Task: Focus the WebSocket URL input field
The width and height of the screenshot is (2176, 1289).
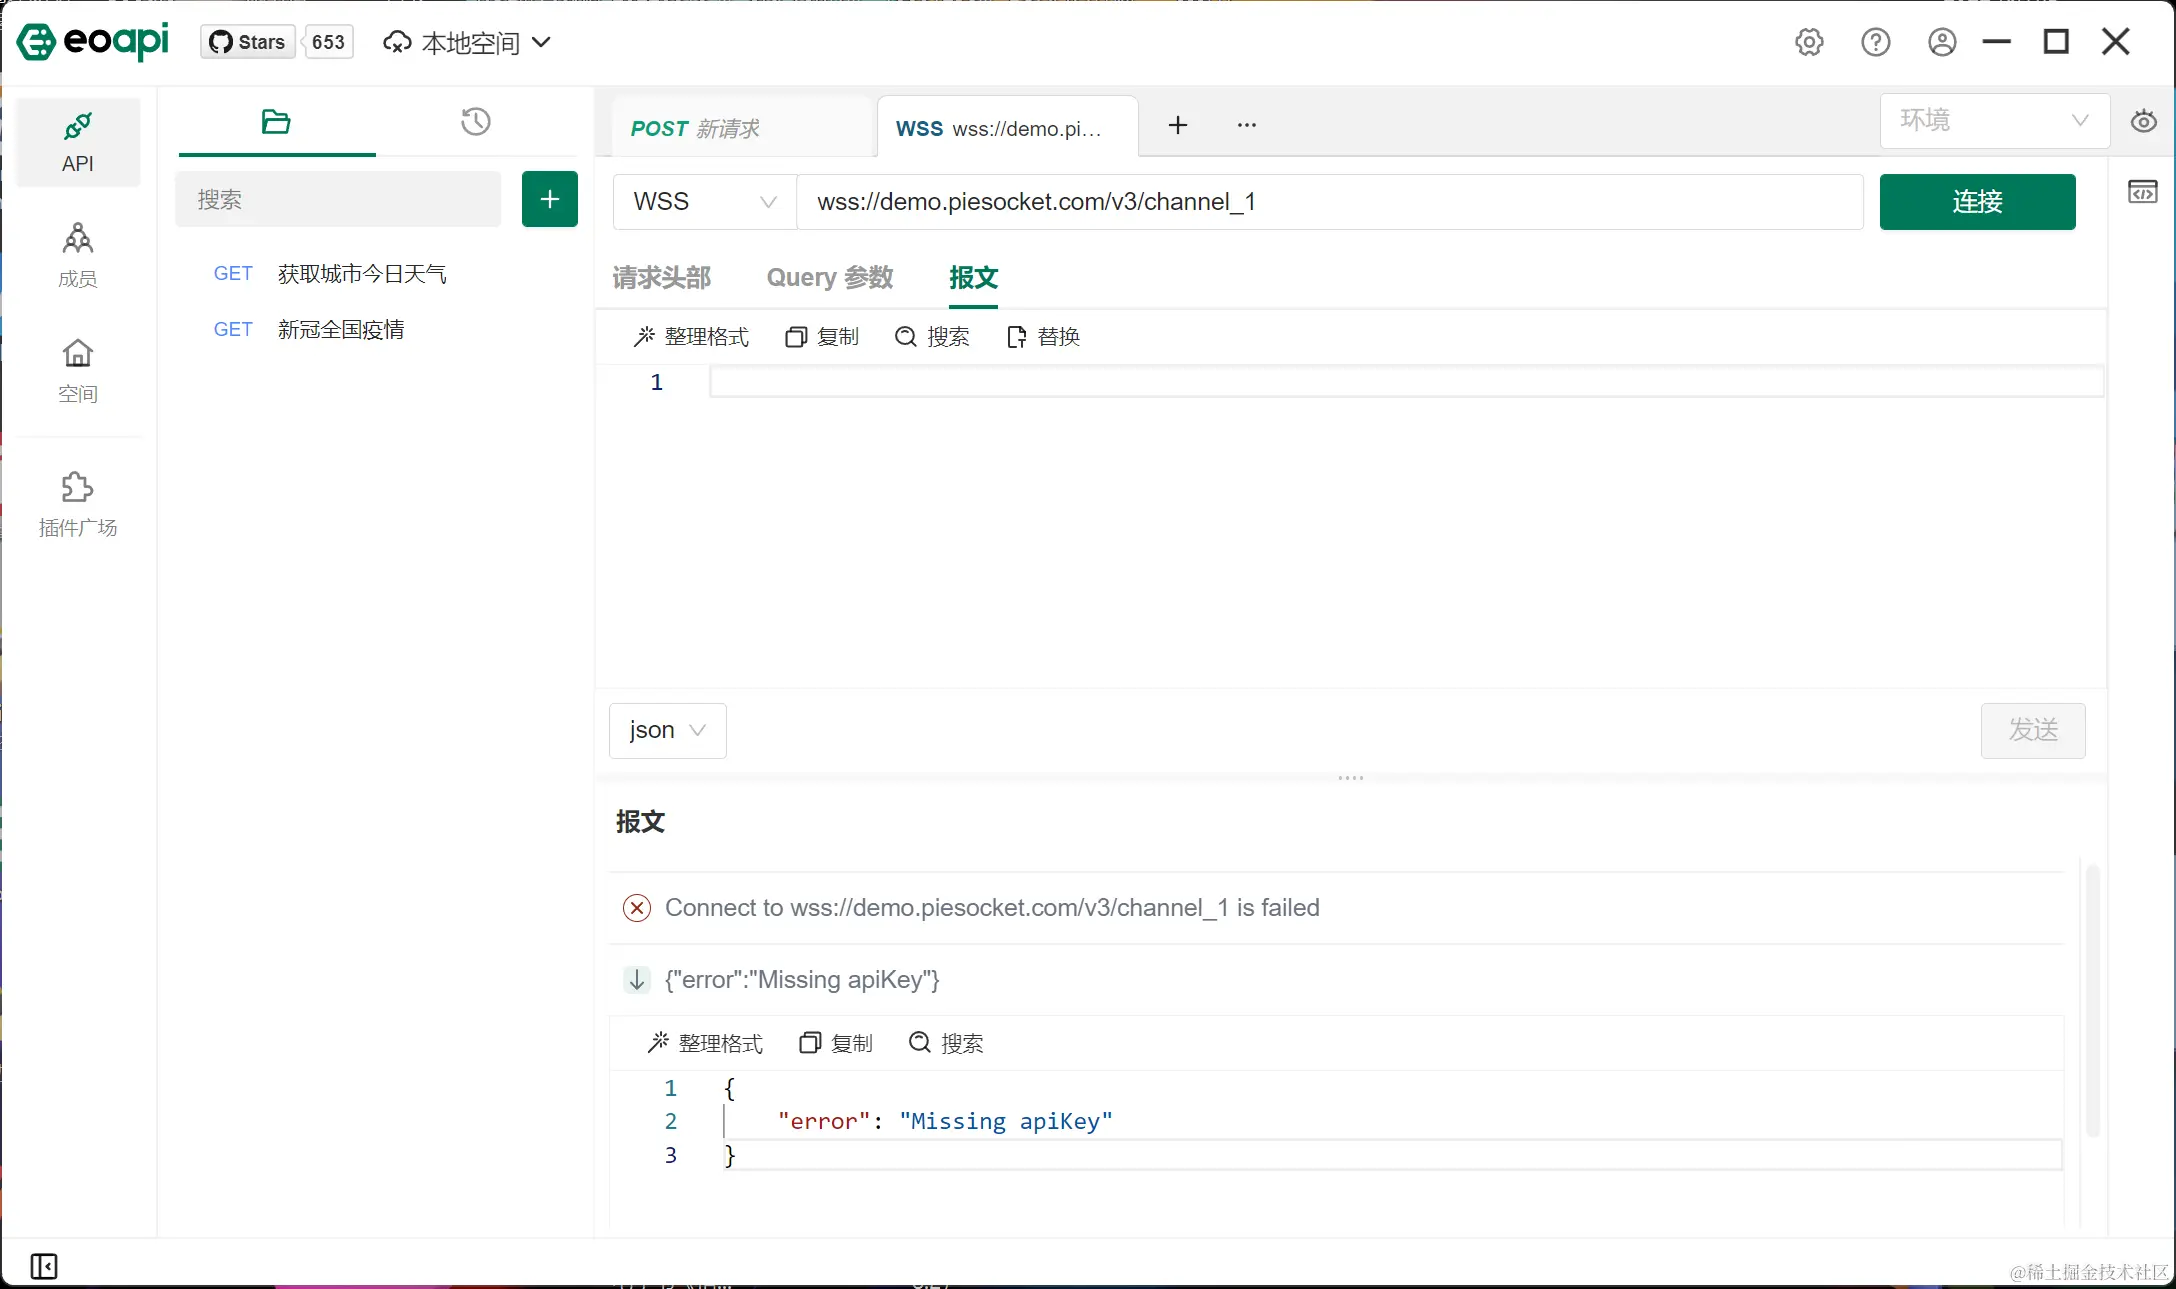Action: tap(1328, 202)
